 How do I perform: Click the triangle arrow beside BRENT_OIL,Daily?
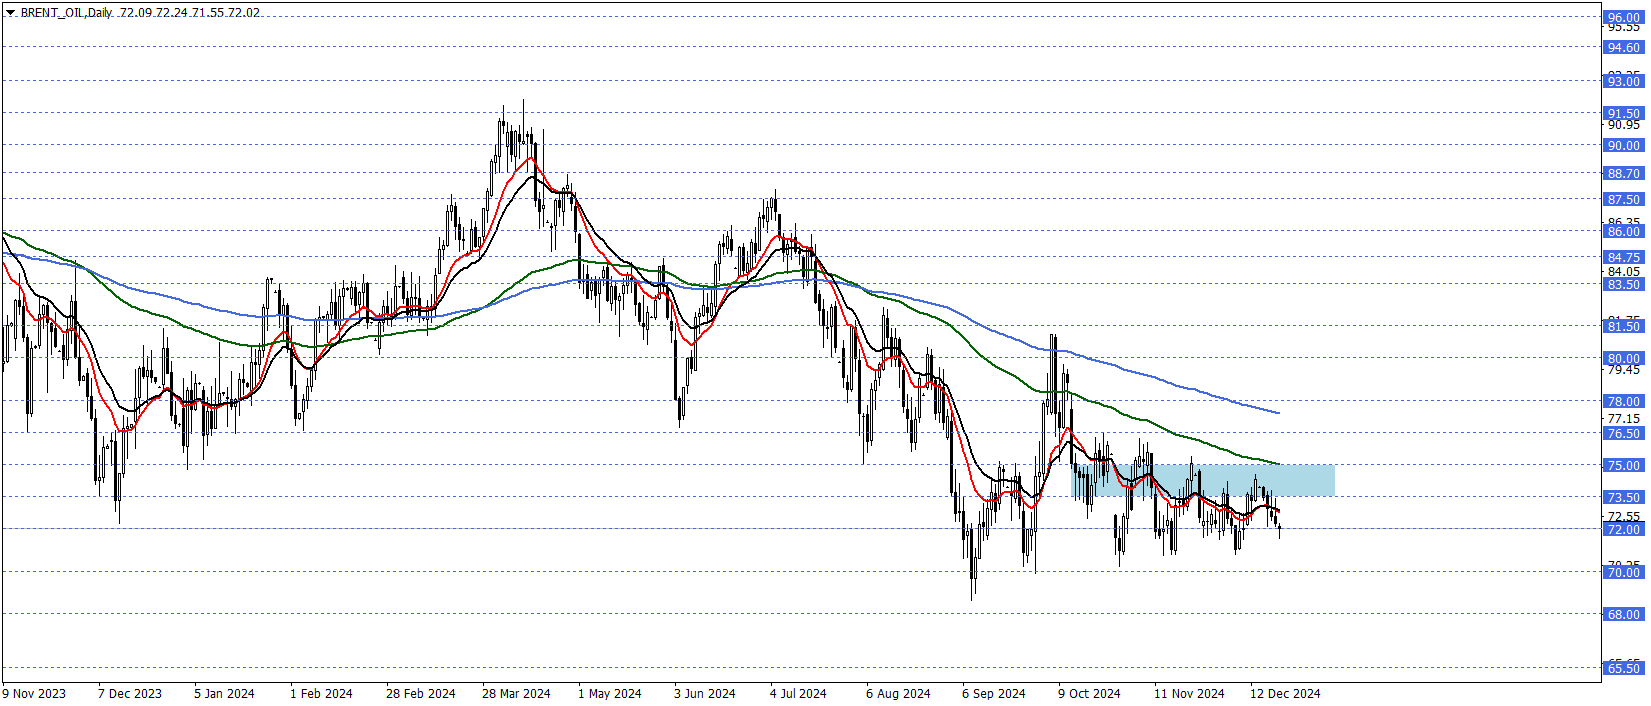(x=11, y=13)
